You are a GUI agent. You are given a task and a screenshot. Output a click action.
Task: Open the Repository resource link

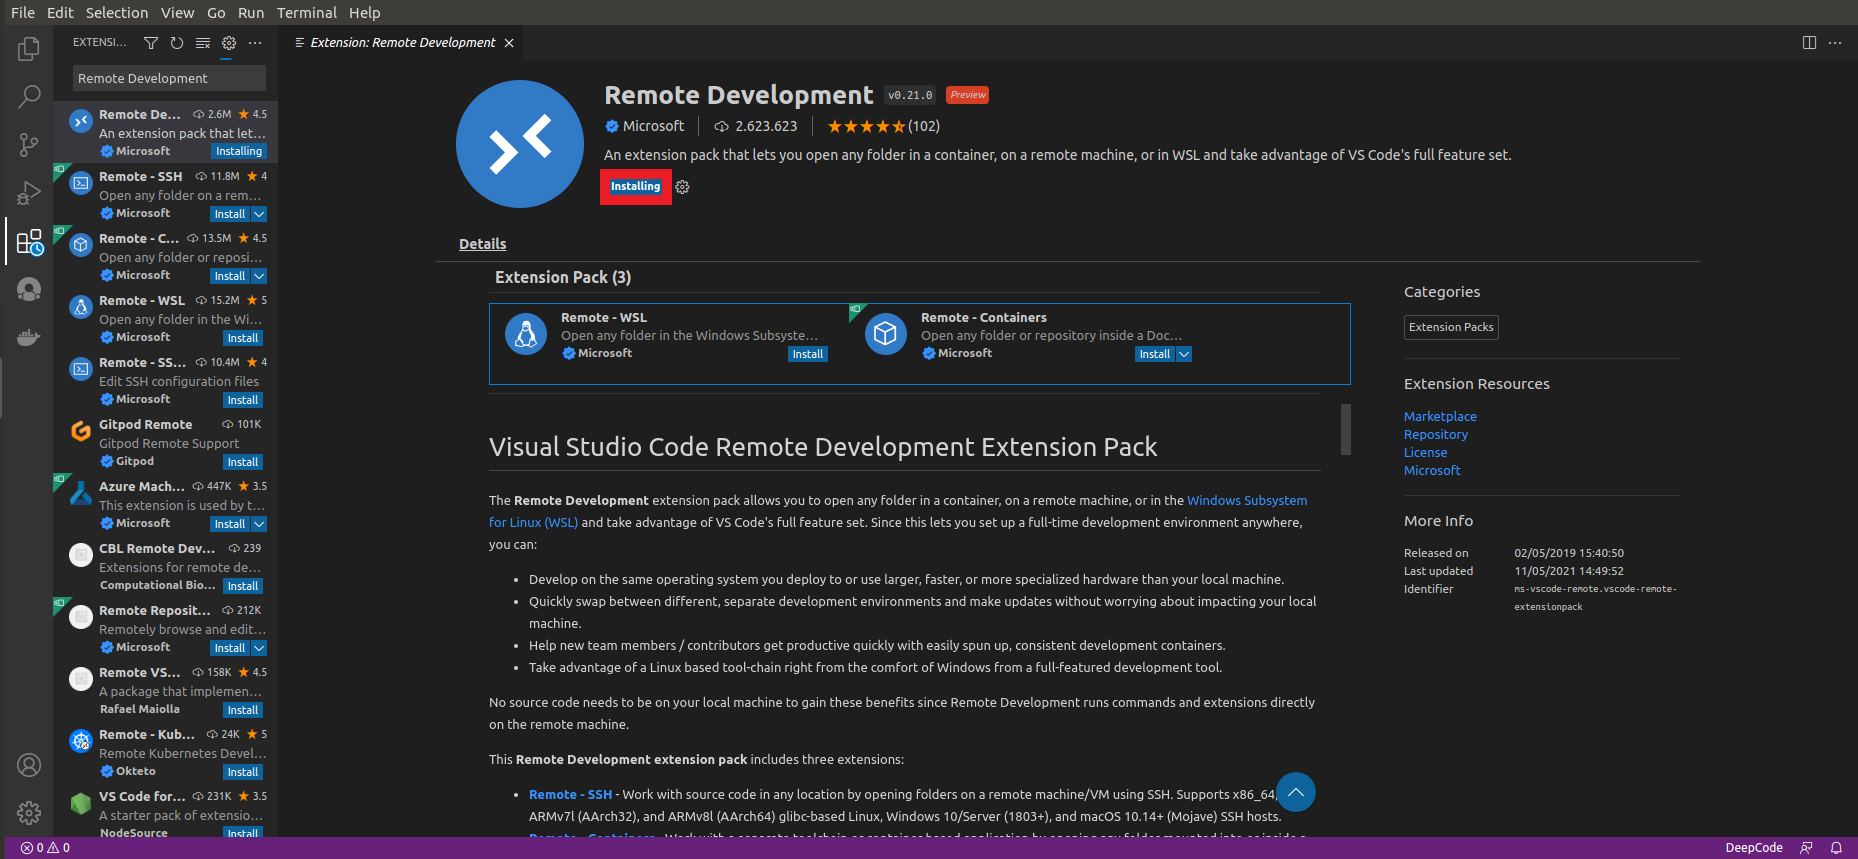pyautogui.click(x=1436, y=434)
